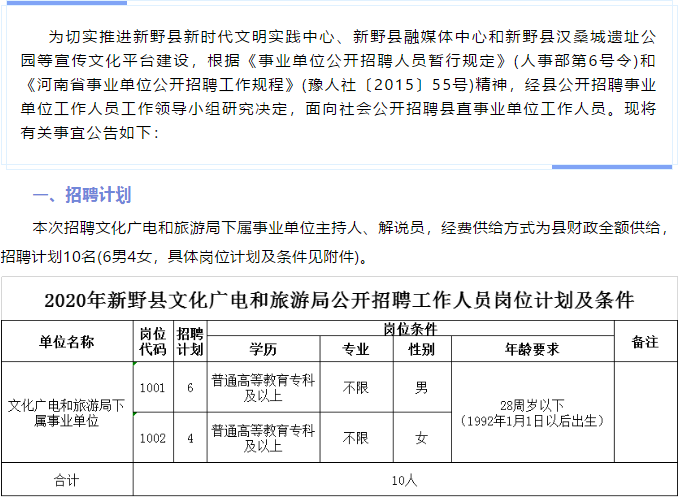680x500 pixels.
Task: Select the gender cell 男
Action: tap(421, 387)
